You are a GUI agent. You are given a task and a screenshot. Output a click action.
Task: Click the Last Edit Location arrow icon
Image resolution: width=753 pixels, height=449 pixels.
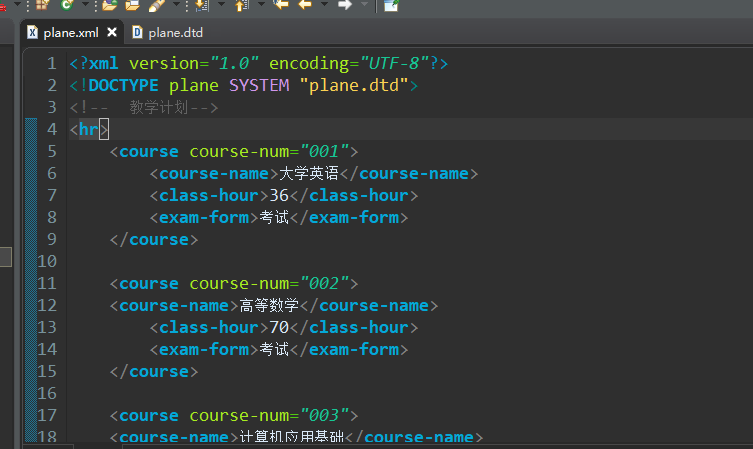(280, 5)
